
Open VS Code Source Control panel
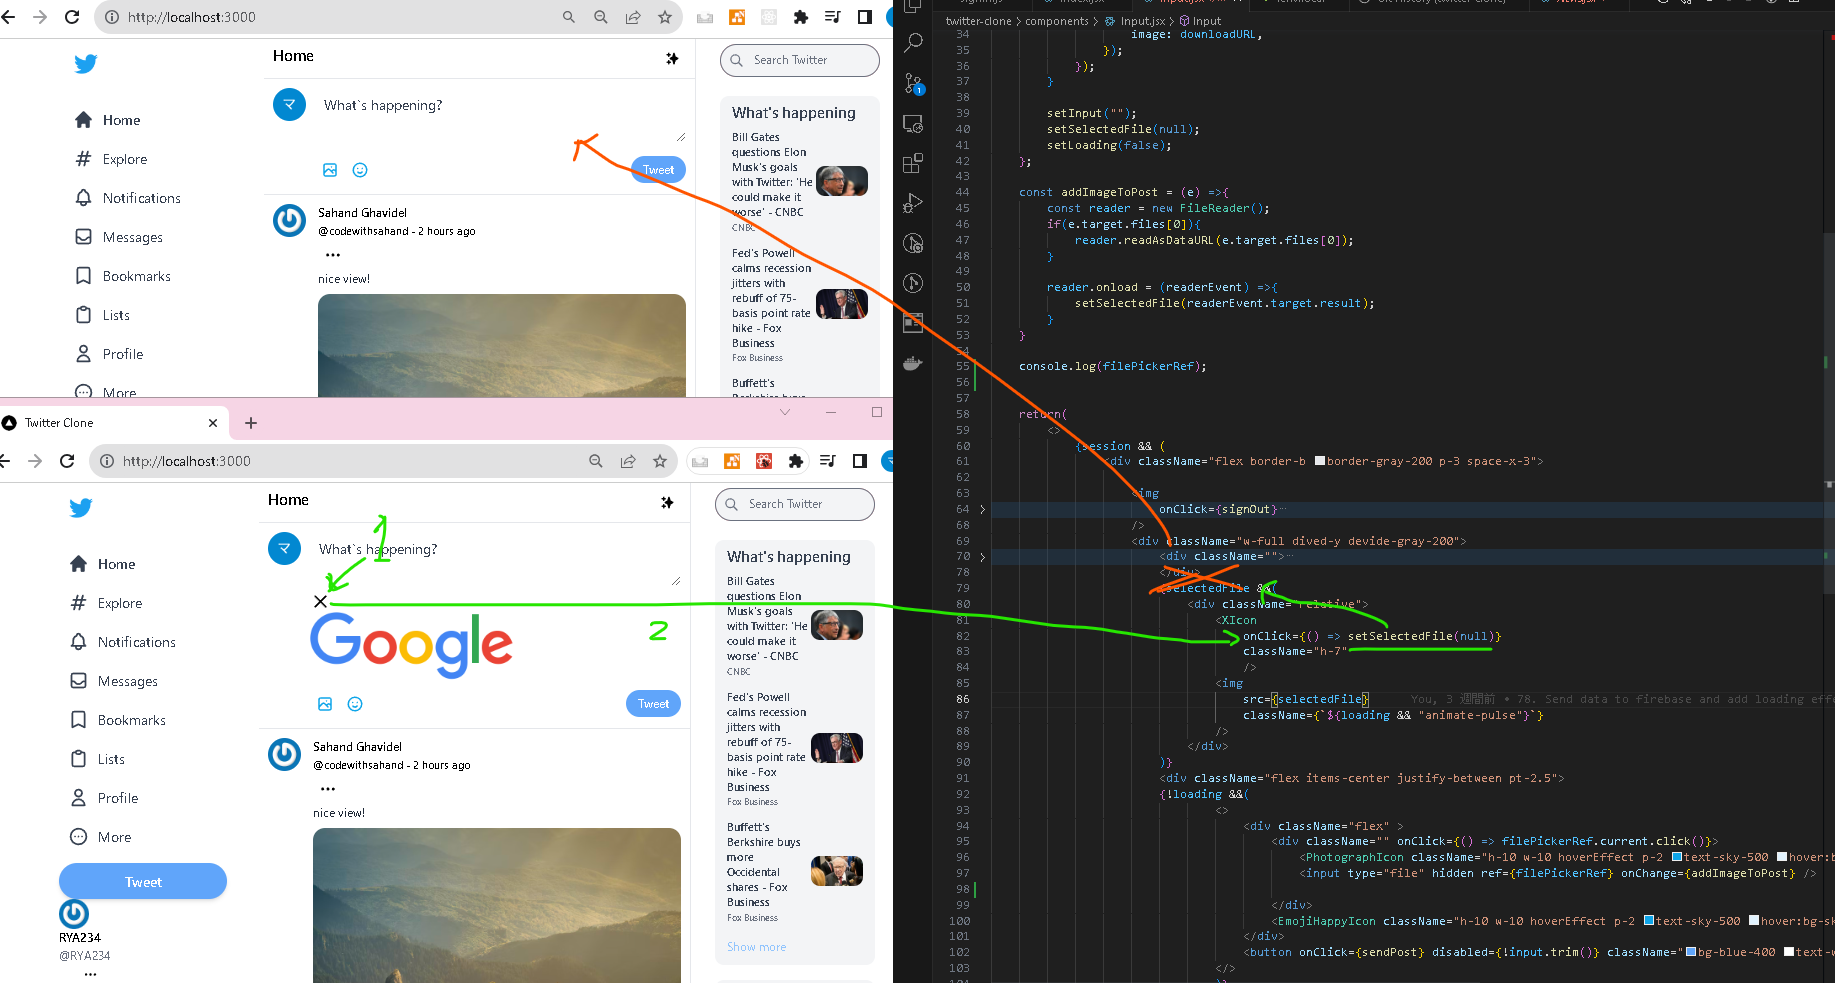(x=913, y=83)
